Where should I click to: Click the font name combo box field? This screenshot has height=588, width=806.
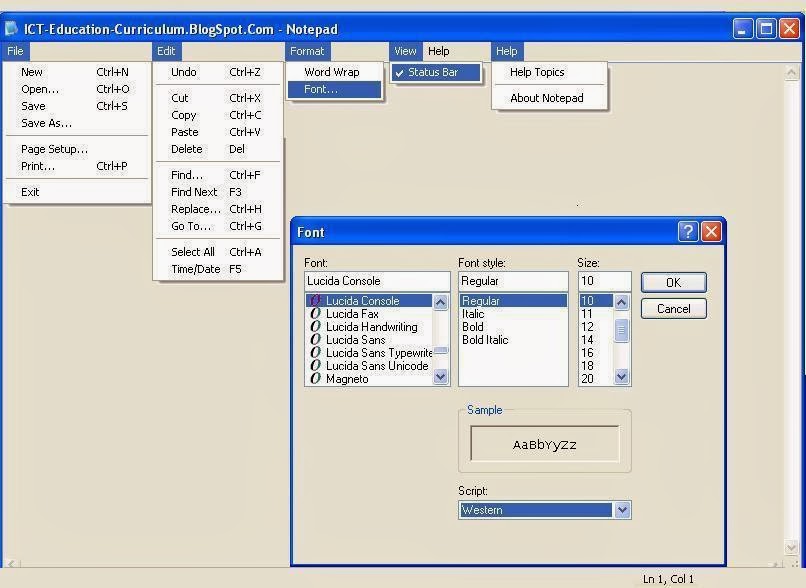376,280
